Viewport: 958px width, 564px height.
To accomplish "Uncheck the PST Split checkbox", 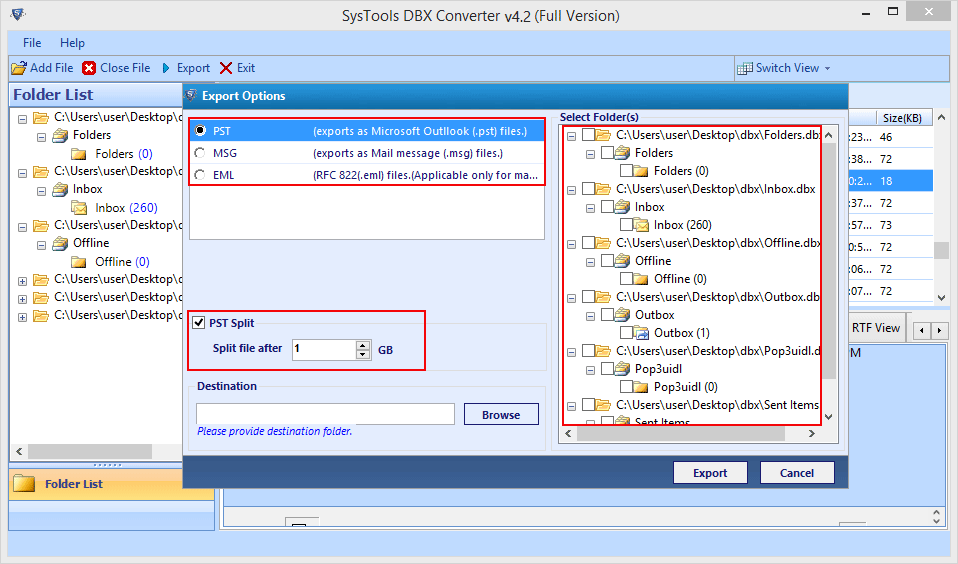I will (x=199, y=323).
